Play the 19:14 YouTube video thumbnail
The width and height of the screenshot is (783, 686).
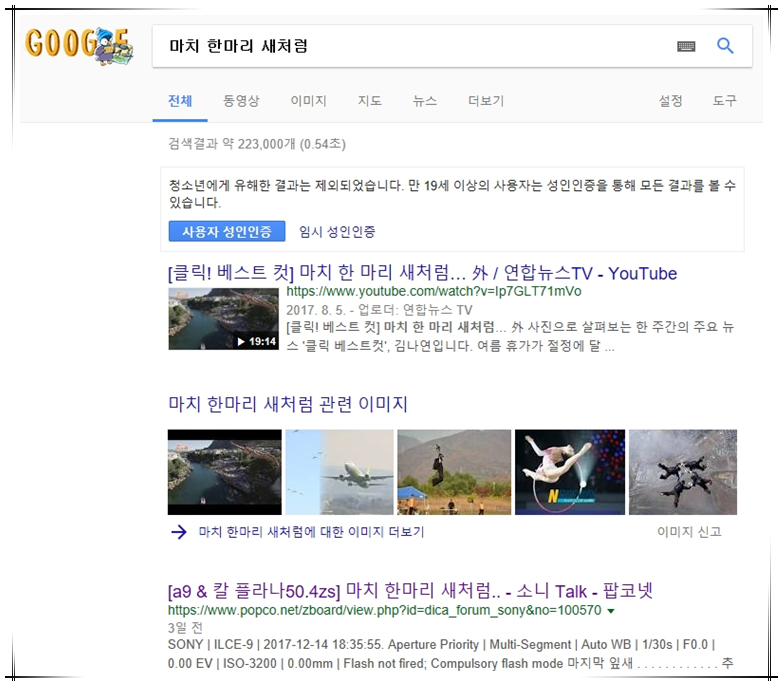click(x=223, y=319)
